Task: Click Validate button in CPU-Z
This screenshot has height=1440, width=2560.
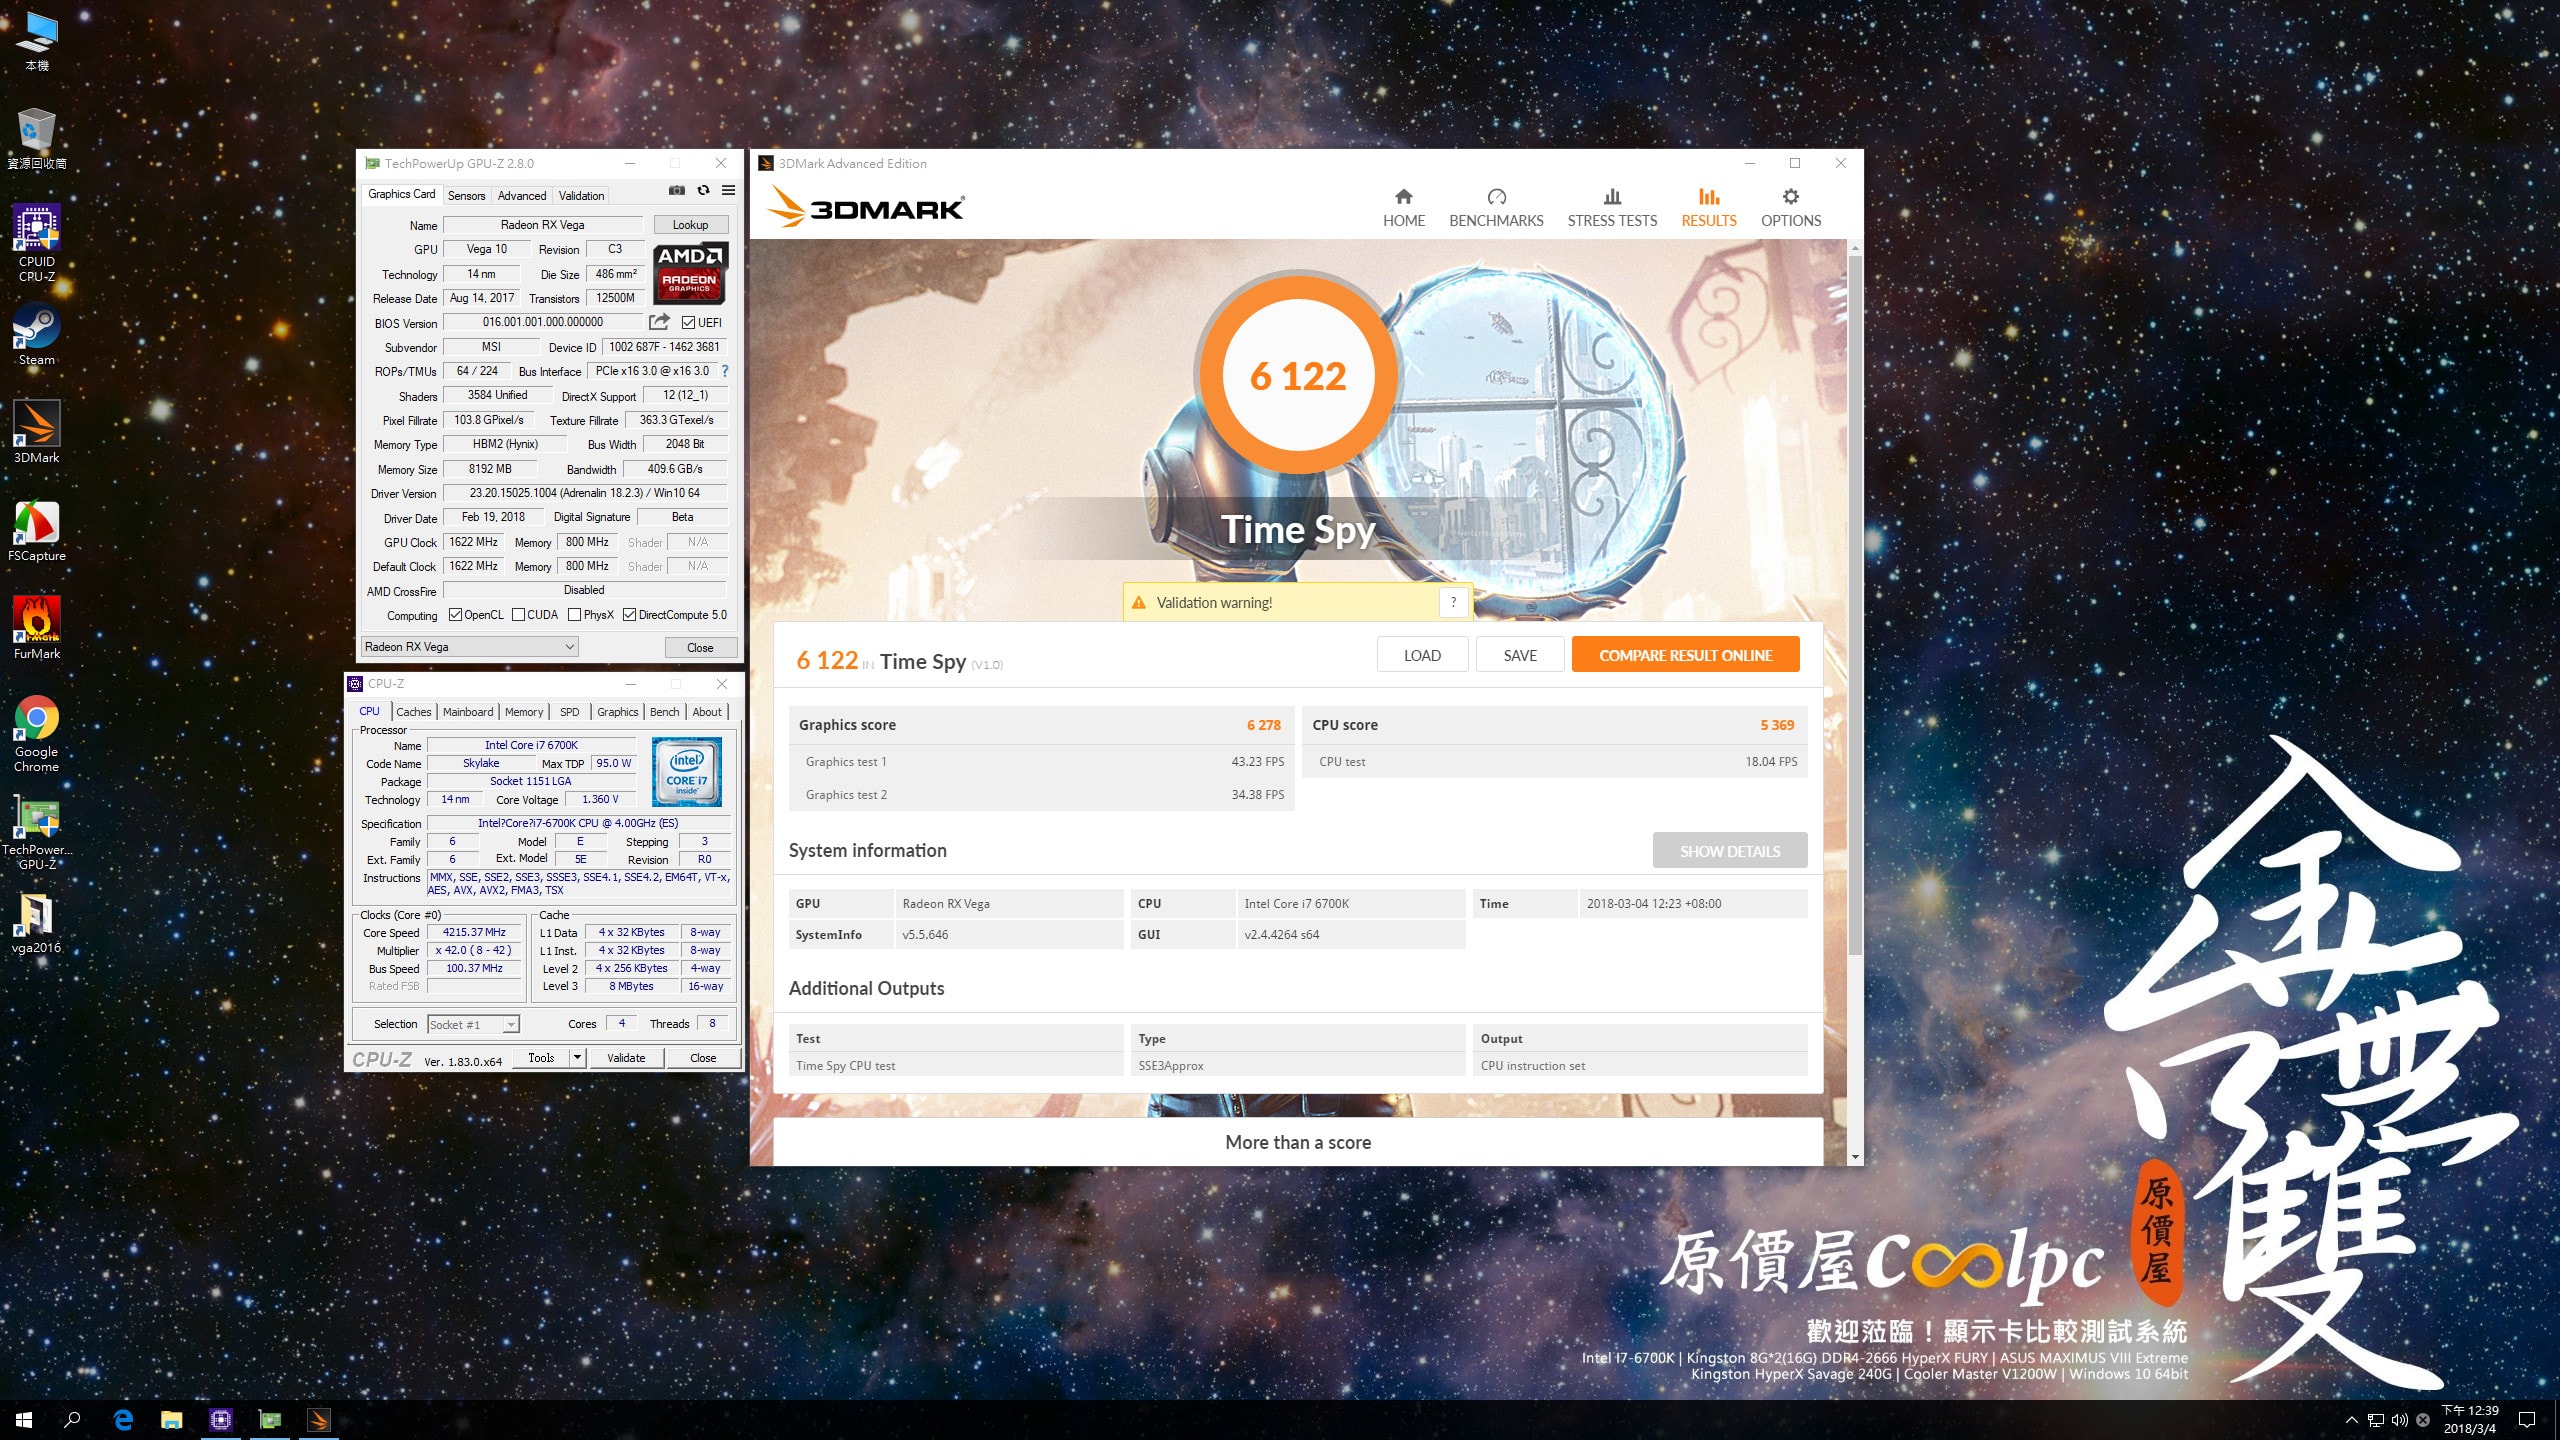Action: (626, 1058)
